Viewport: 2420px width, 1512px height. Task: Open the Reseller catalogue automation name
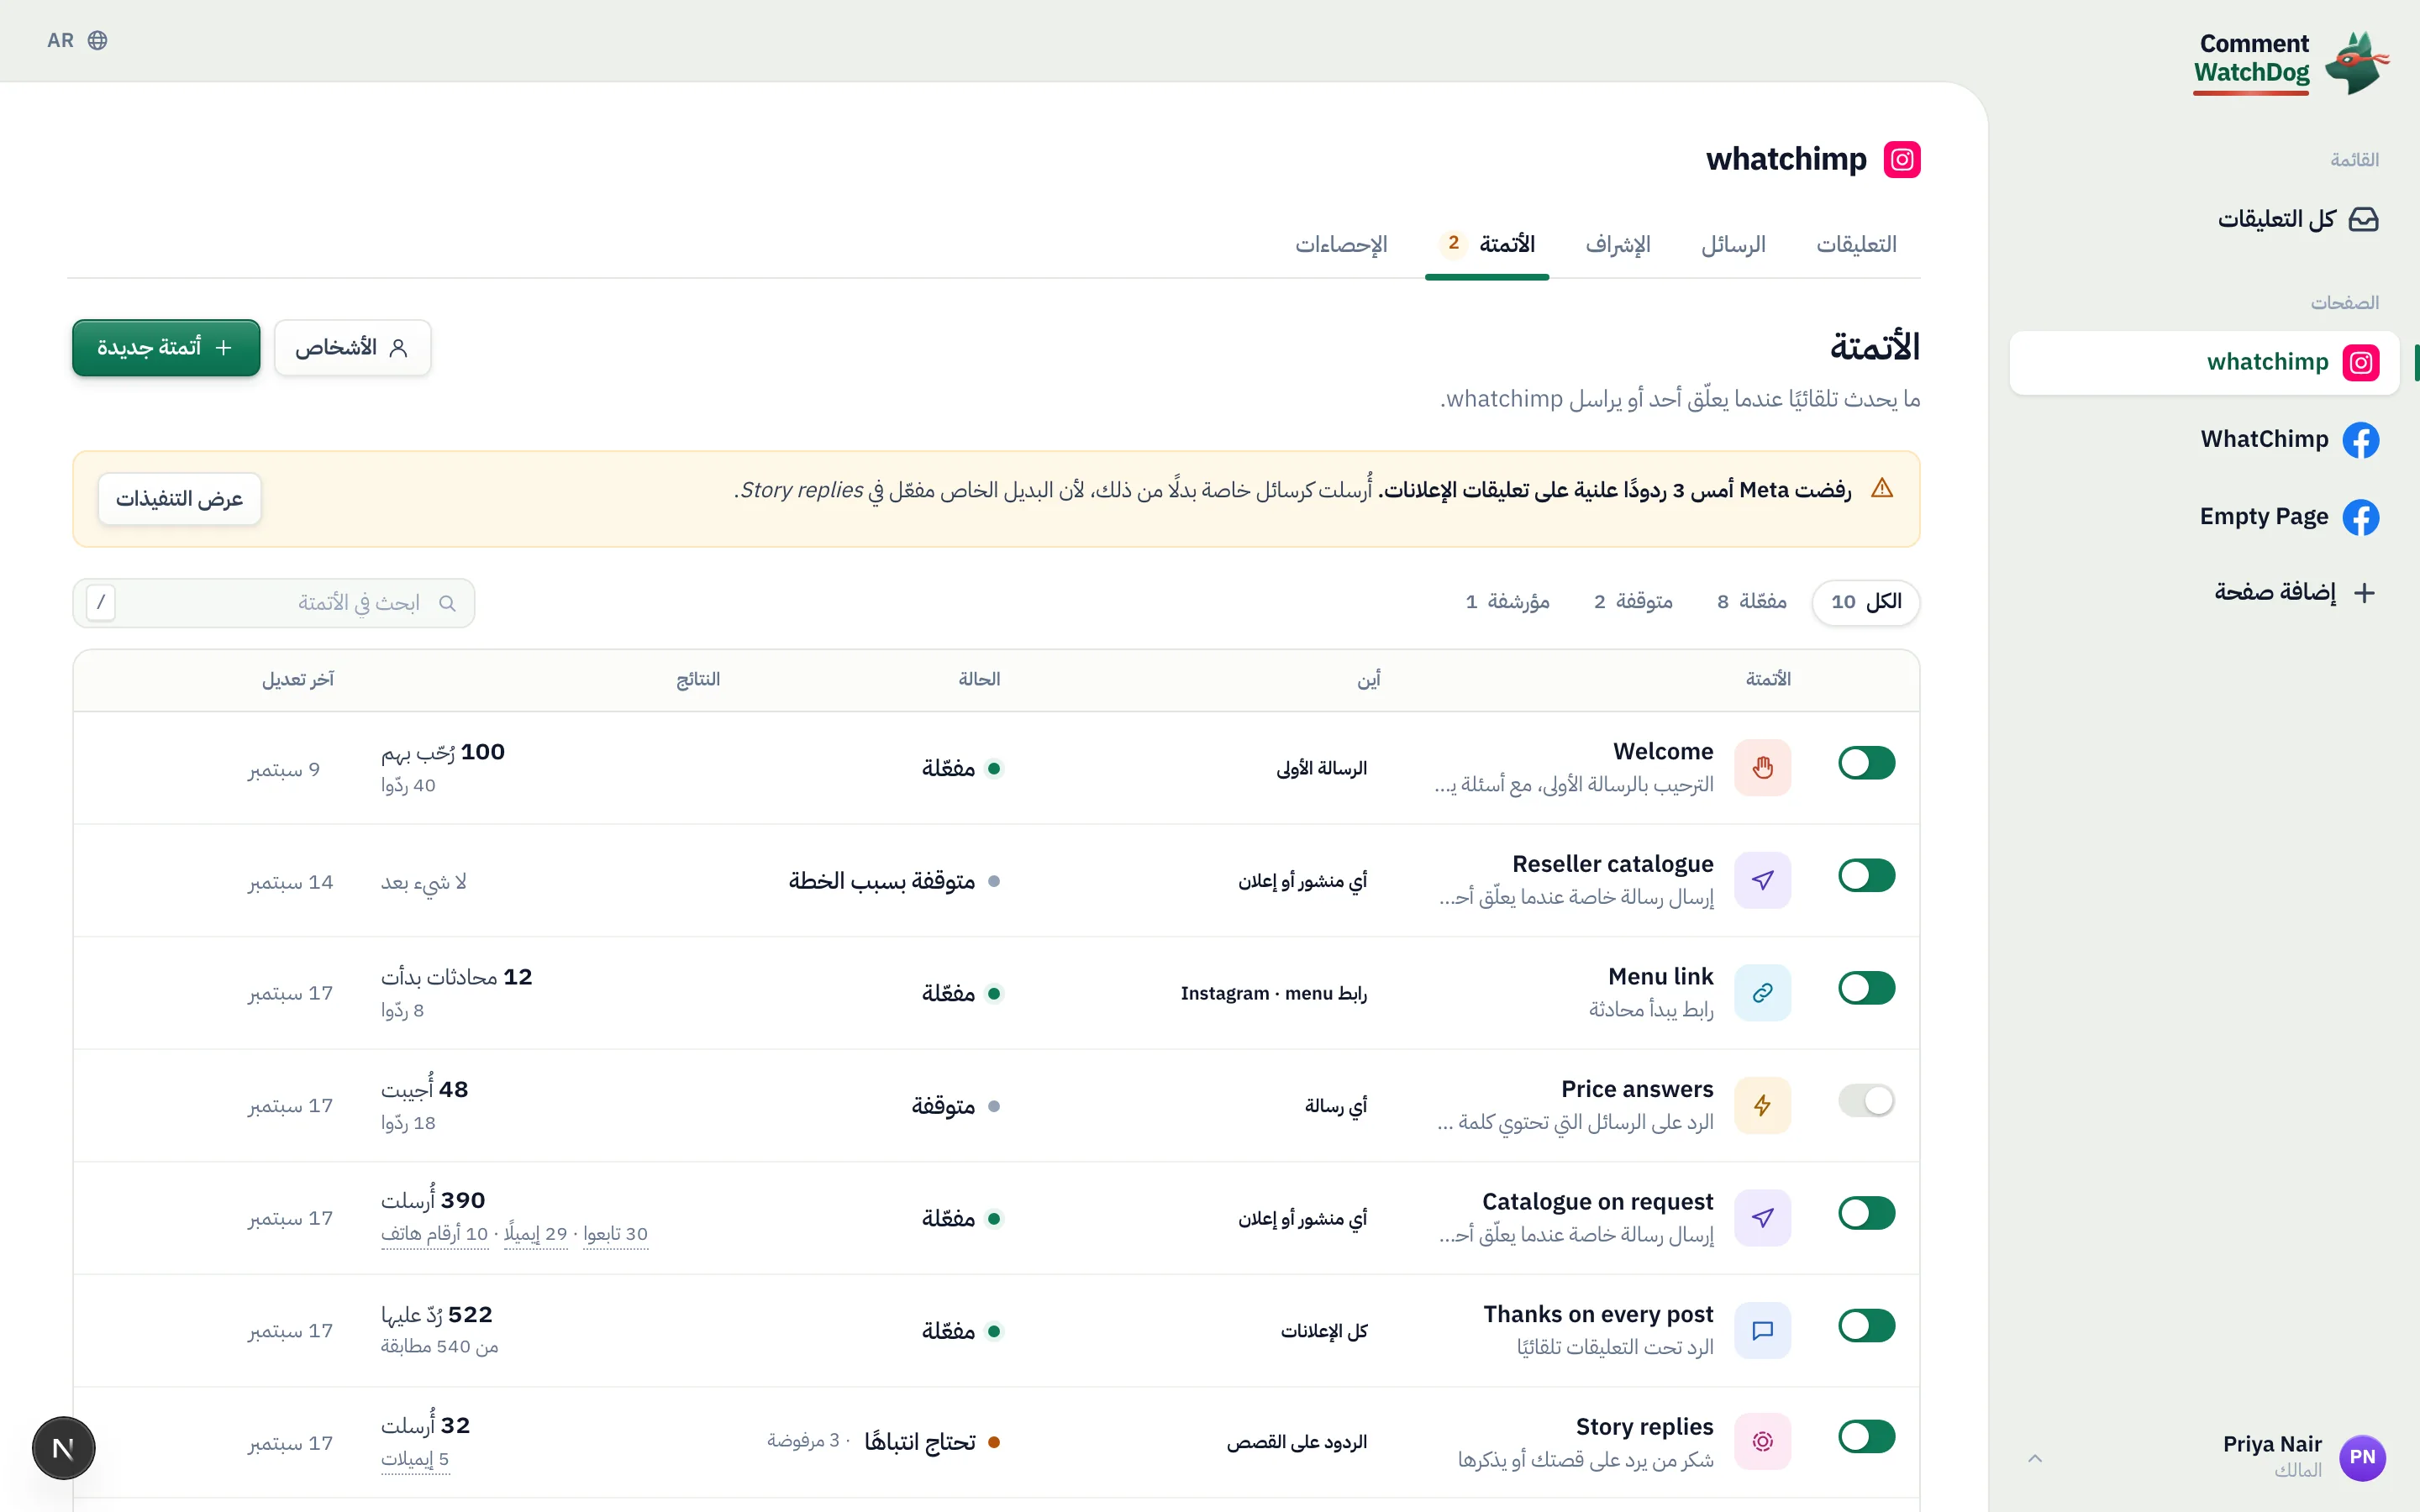(1612, 865)
